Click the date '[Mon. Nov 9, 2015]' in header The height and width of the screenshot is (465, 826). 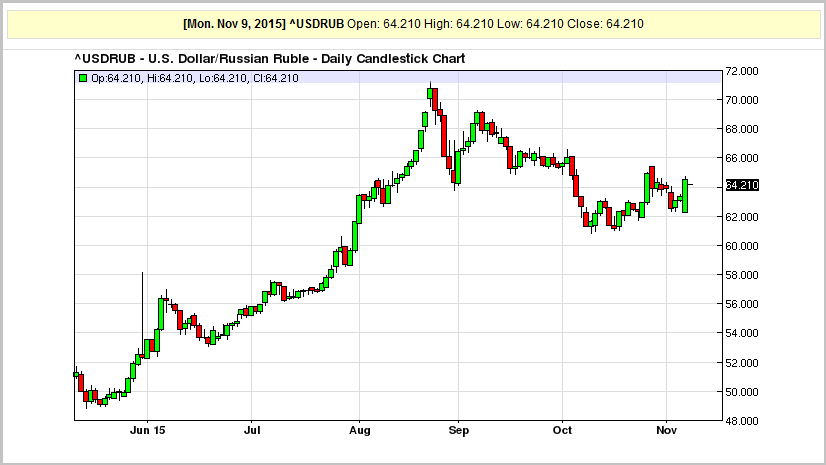tap(234, 24)
